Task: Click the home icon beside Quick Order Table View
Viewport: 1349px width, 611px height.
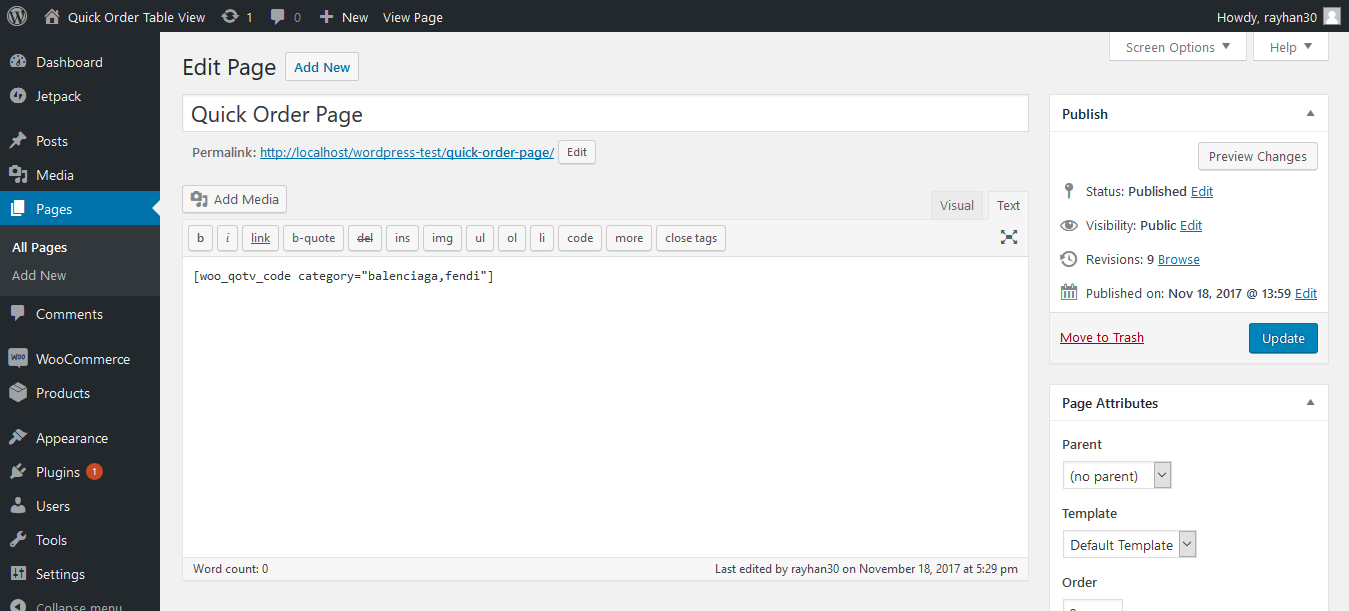Action: pos(52,16)
